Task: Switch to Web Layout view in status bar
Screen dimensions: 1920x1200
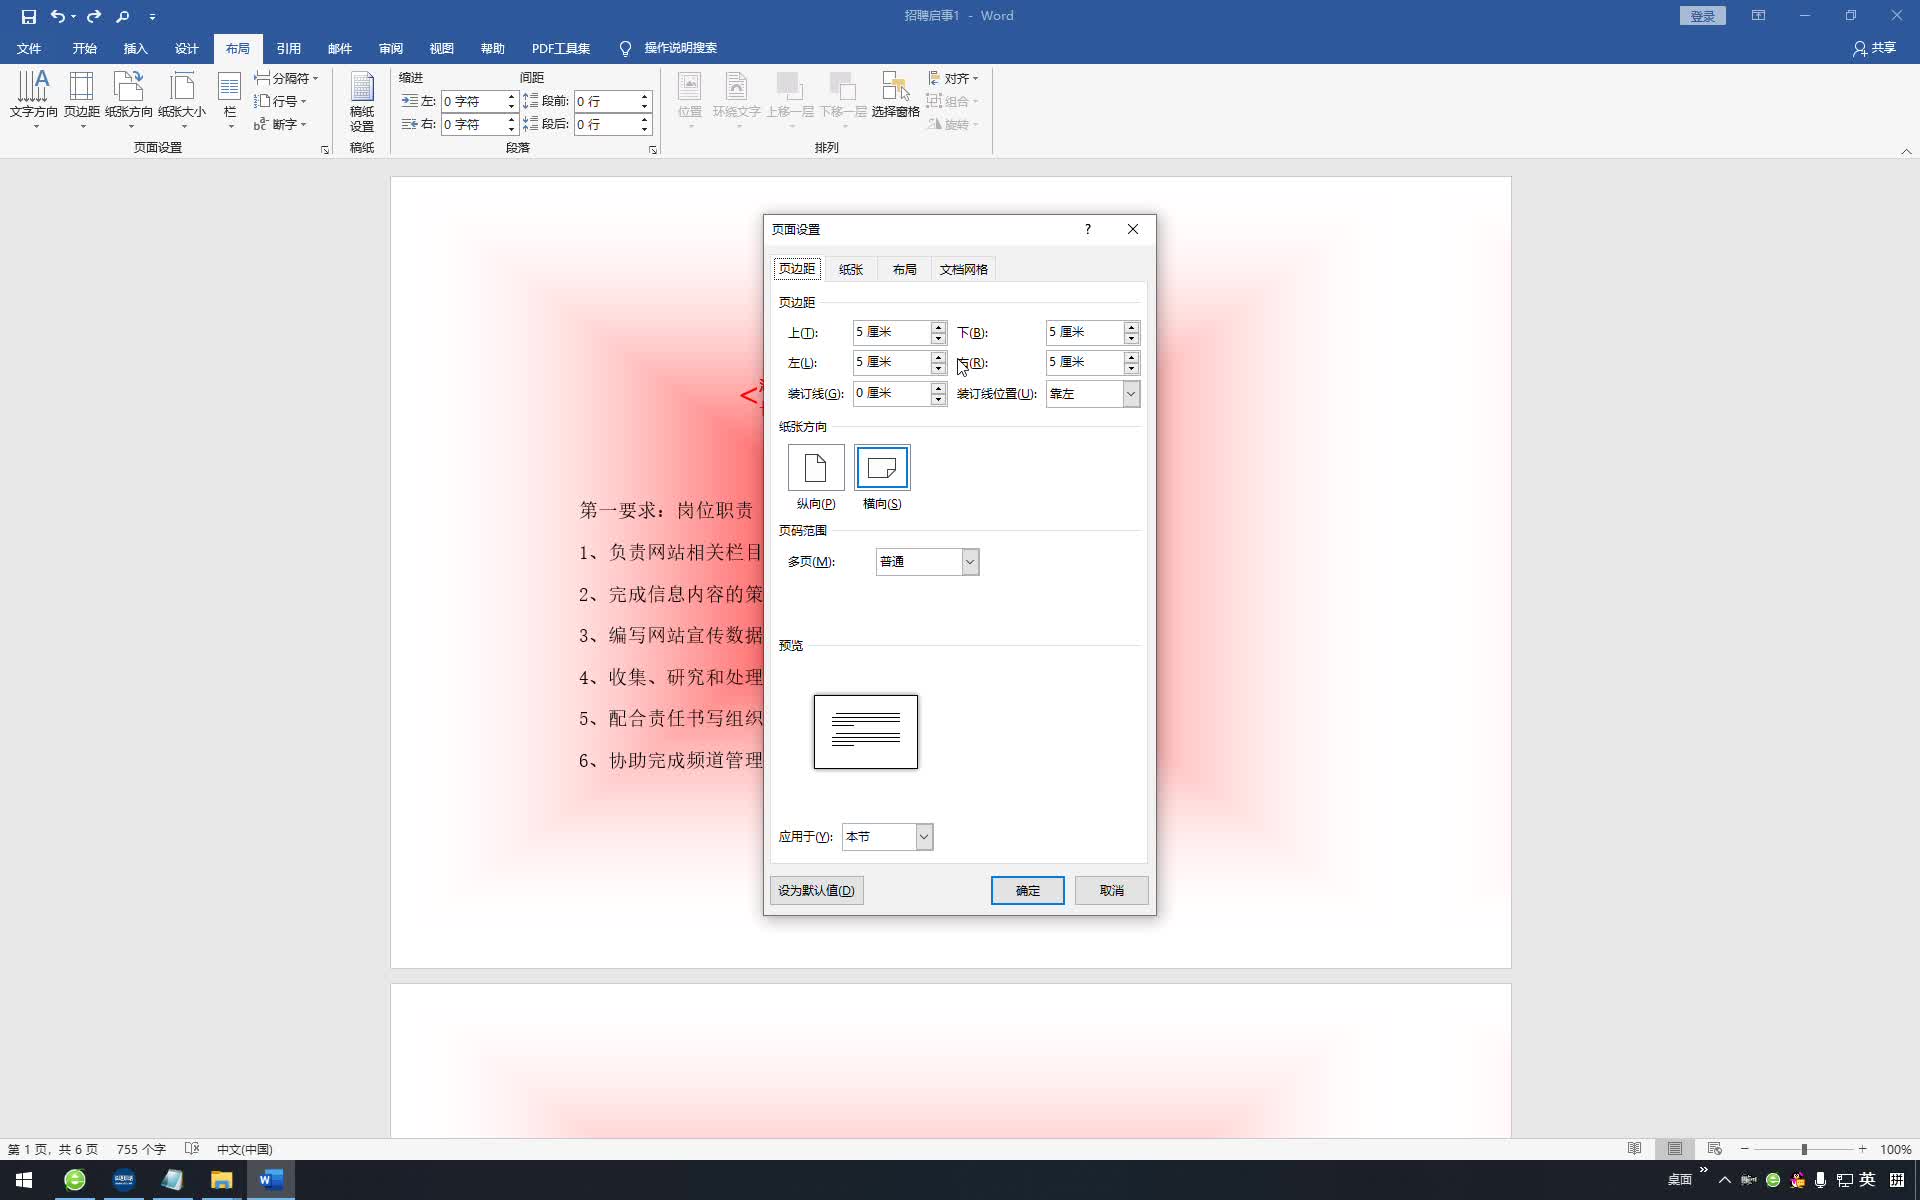Action: (x=1715, y=1149)
